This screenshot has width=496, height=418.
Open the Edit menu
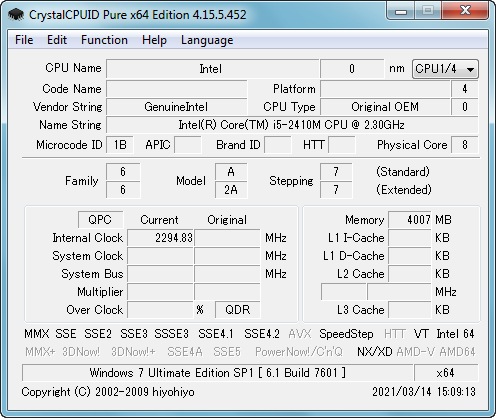57,40
